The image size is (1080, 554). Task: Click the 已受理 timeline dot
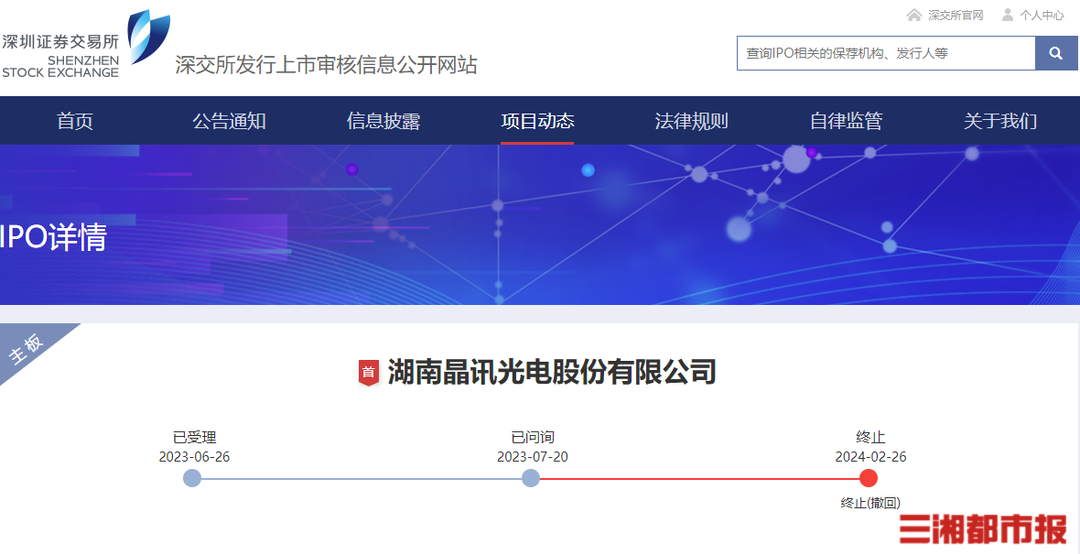[x=193, y=478]
